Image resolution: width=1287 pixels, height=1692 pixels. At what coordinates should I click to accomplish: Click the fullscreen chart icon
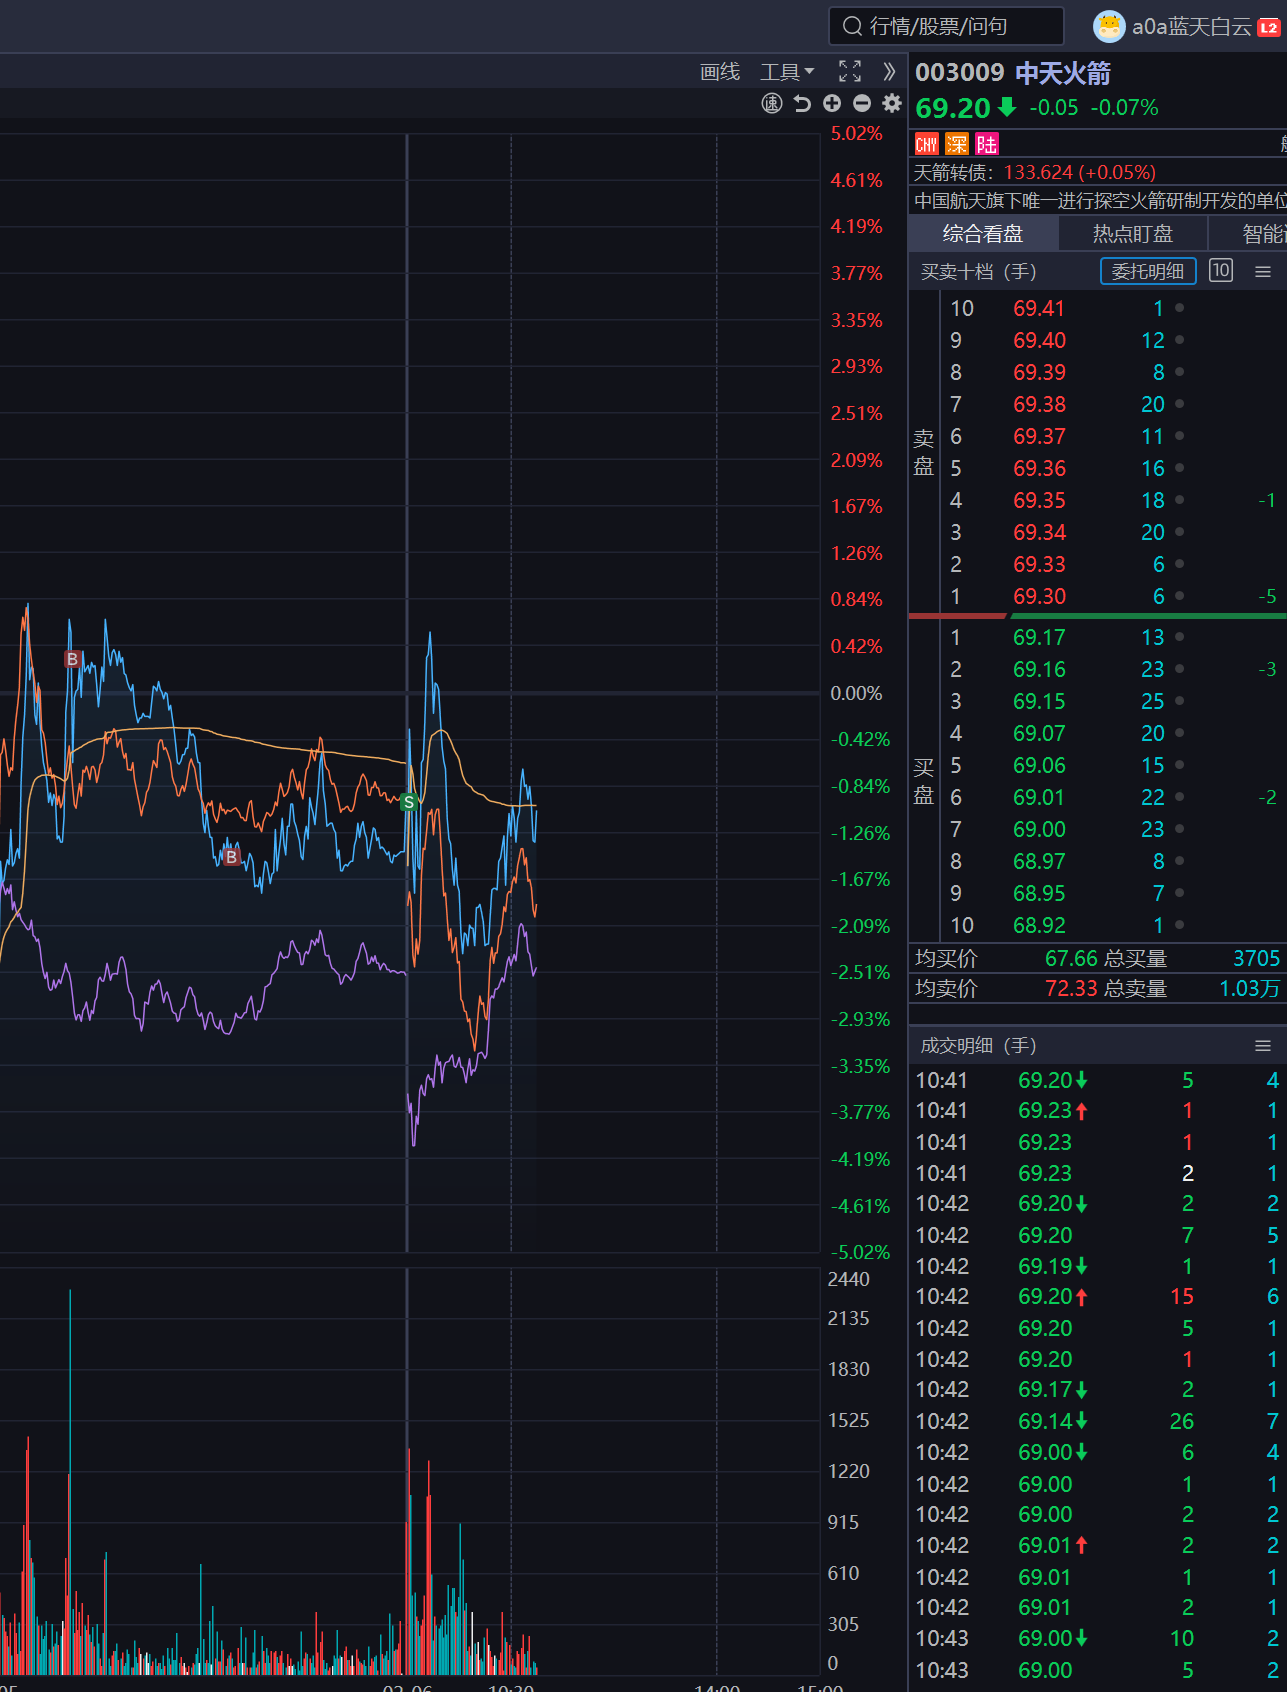tap(849, 71)
